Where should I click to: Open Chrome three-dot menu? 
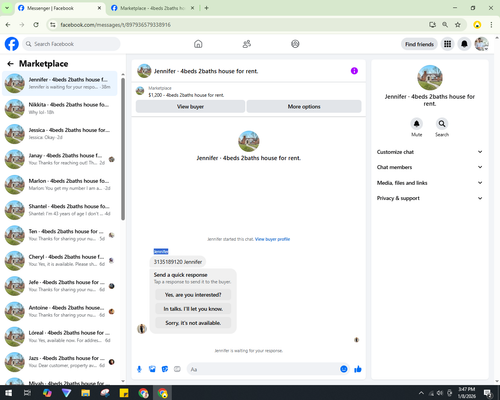[x=491, y=25]
